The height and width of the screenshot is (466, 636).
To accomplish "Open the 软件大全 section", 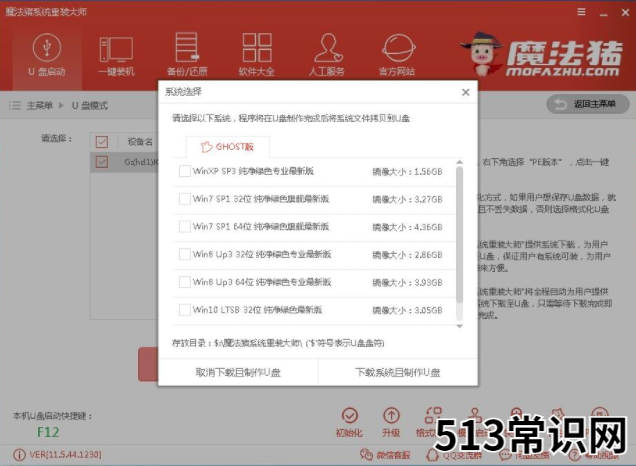I will 257,56.
